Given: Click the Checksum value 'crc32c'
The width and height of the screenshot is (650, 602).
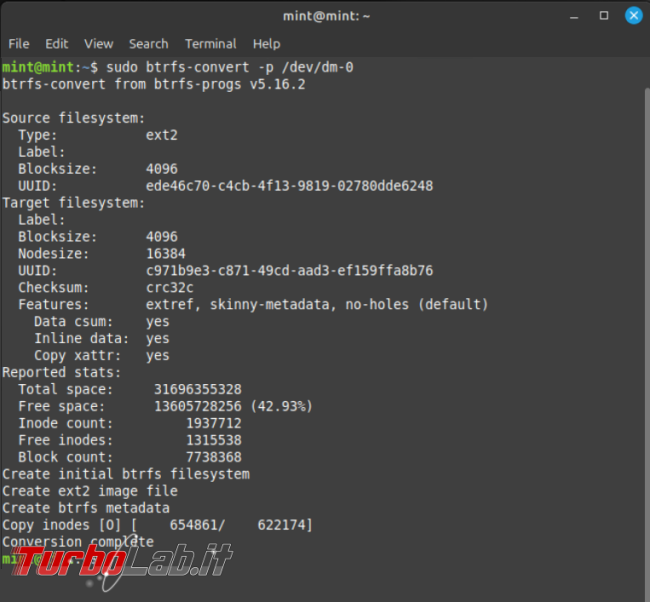Looking at the screenshot, I should click(x=170, y=288).
